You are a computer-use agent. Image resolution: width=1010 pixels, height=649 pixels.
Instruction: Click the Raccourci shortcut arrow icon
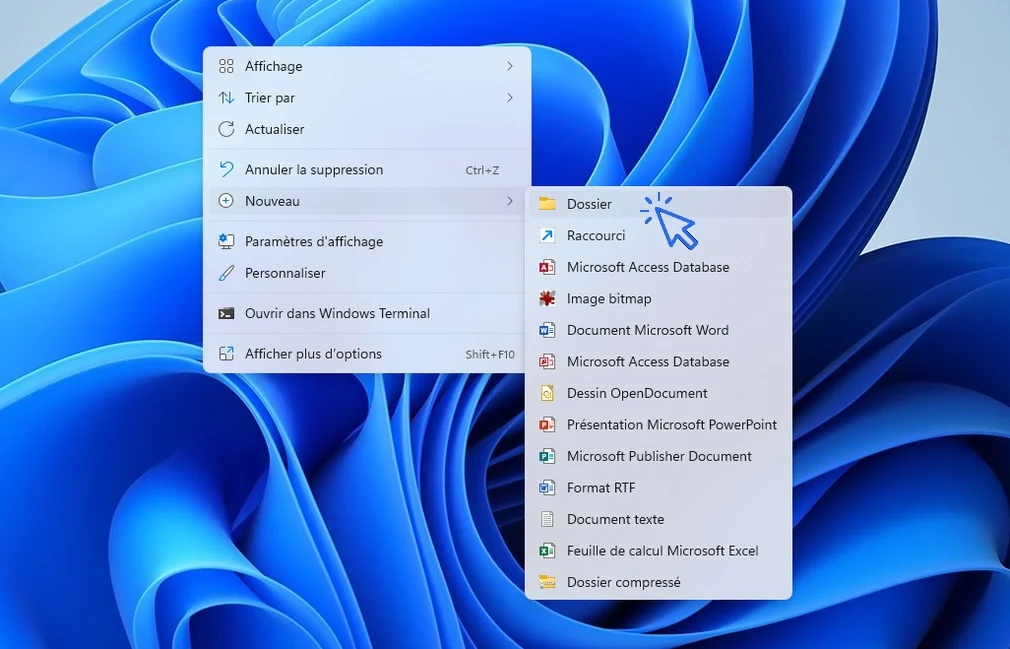click(x=545, y=235)
